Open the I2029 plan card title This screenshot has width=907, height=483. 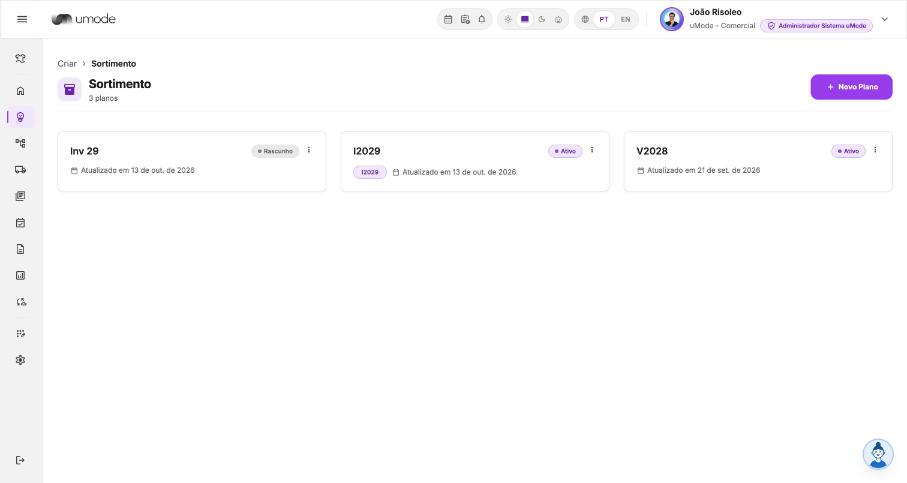coord(367,151)
